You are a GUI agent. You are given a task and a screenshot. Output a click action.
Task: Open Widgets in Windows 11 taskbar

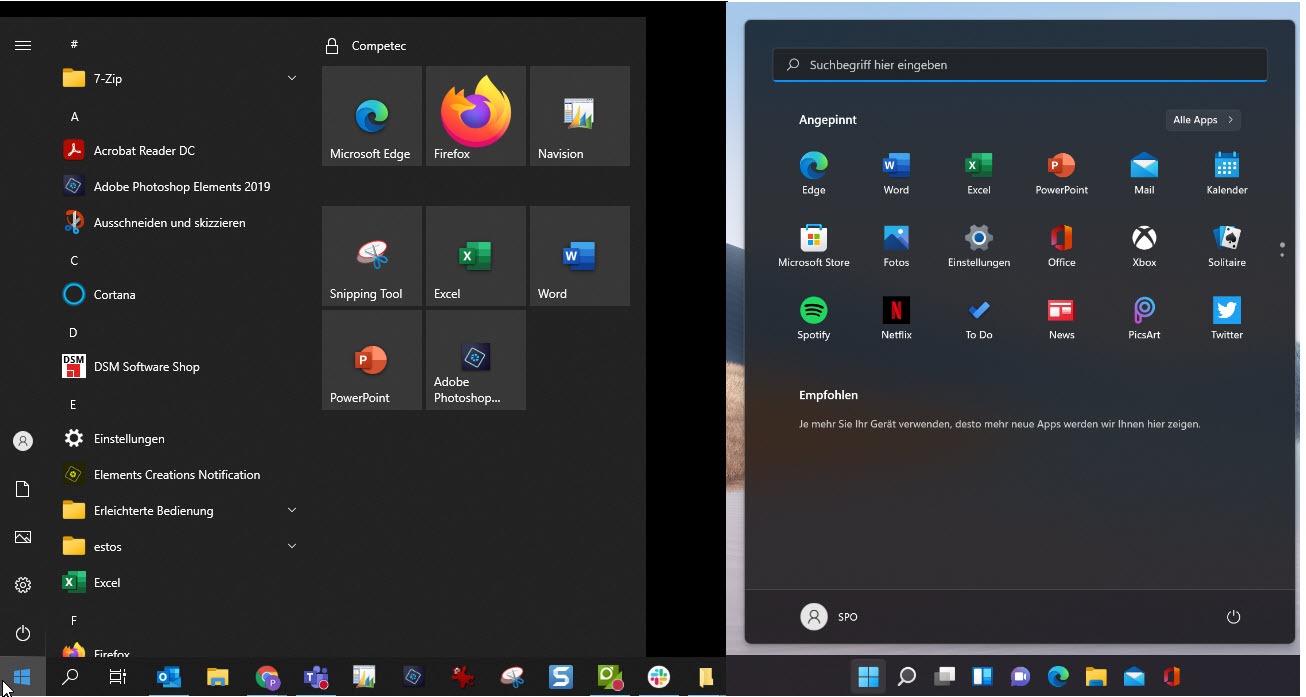(x=982, y=677)
